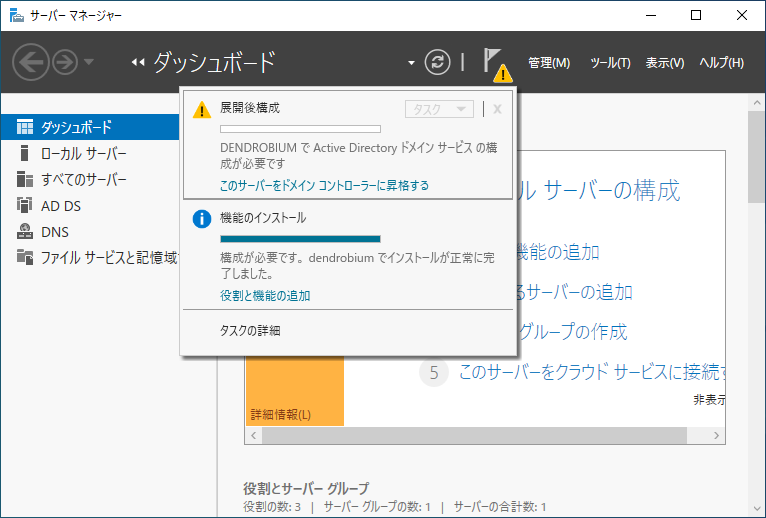
Task: Click the horizontal scrollbar left arrow
Action: (x=254, y=435)
